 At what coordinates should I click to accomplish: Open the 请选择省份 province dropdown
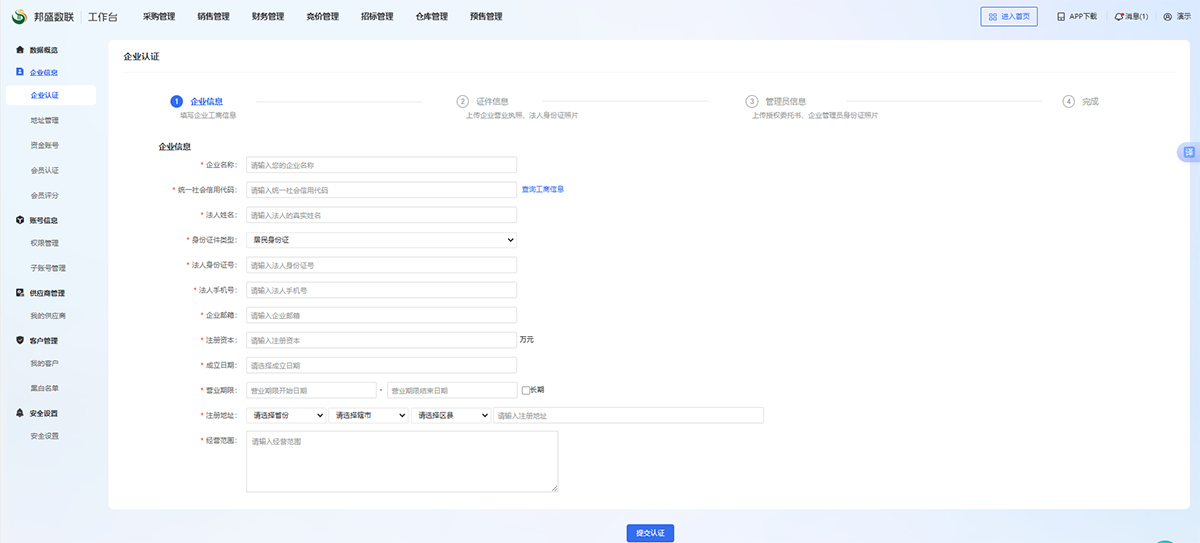click(286, 415)
